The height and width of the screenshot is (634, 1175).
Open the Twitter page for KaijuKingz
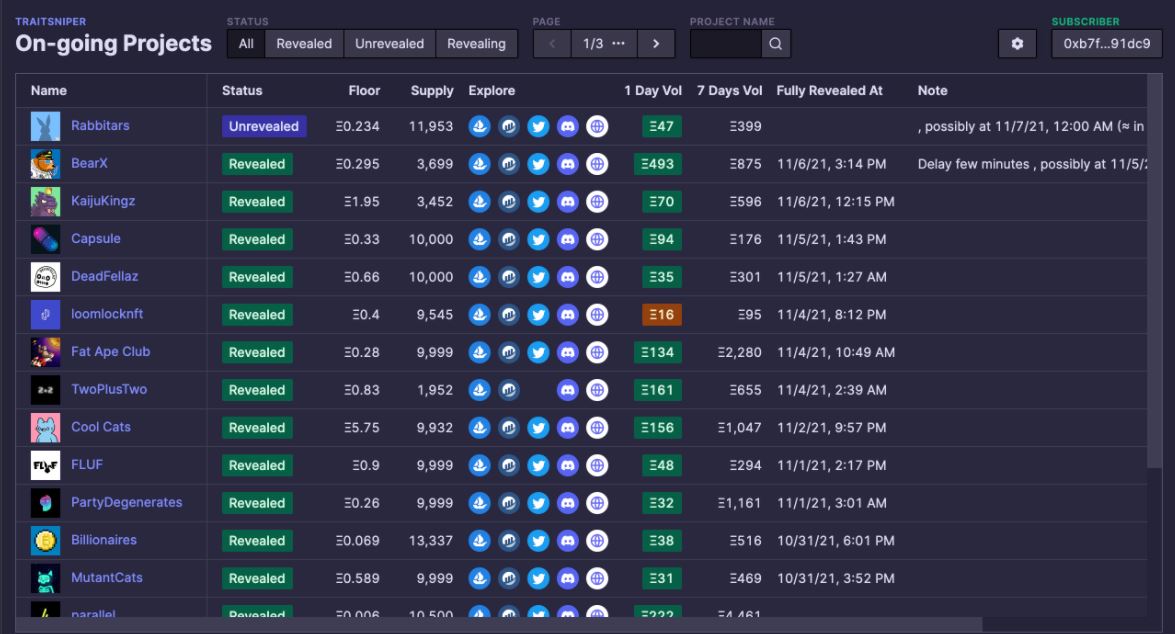pos(538,202)
